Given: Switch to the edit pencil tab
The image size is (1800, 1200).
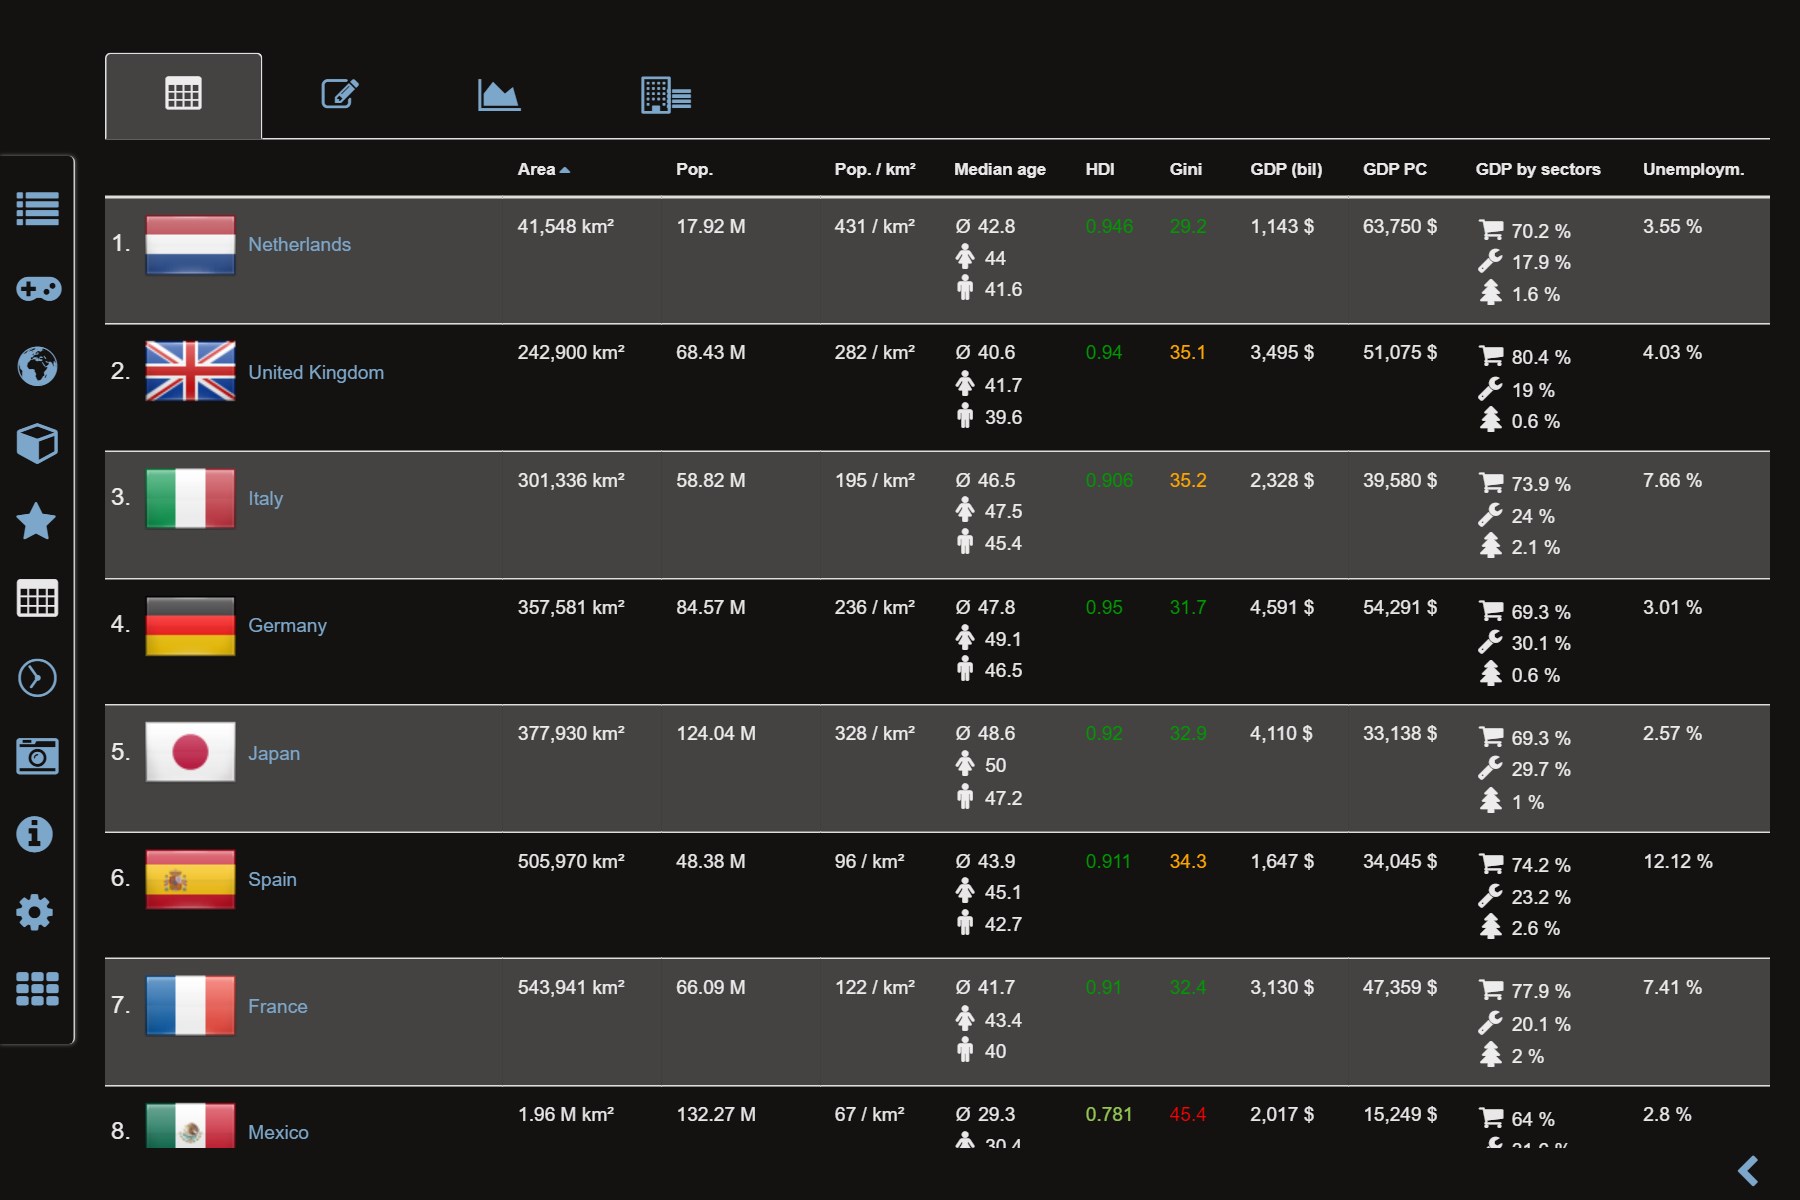Looking at the screenshot, I should pos(340,94).
